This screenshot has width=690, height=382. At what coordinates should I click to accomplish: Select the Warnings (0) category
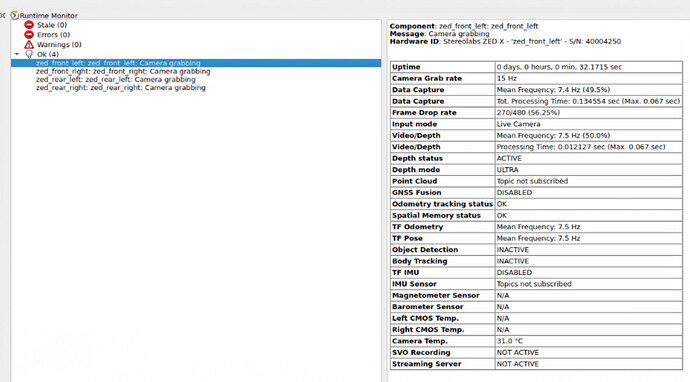tap(59, 44)
